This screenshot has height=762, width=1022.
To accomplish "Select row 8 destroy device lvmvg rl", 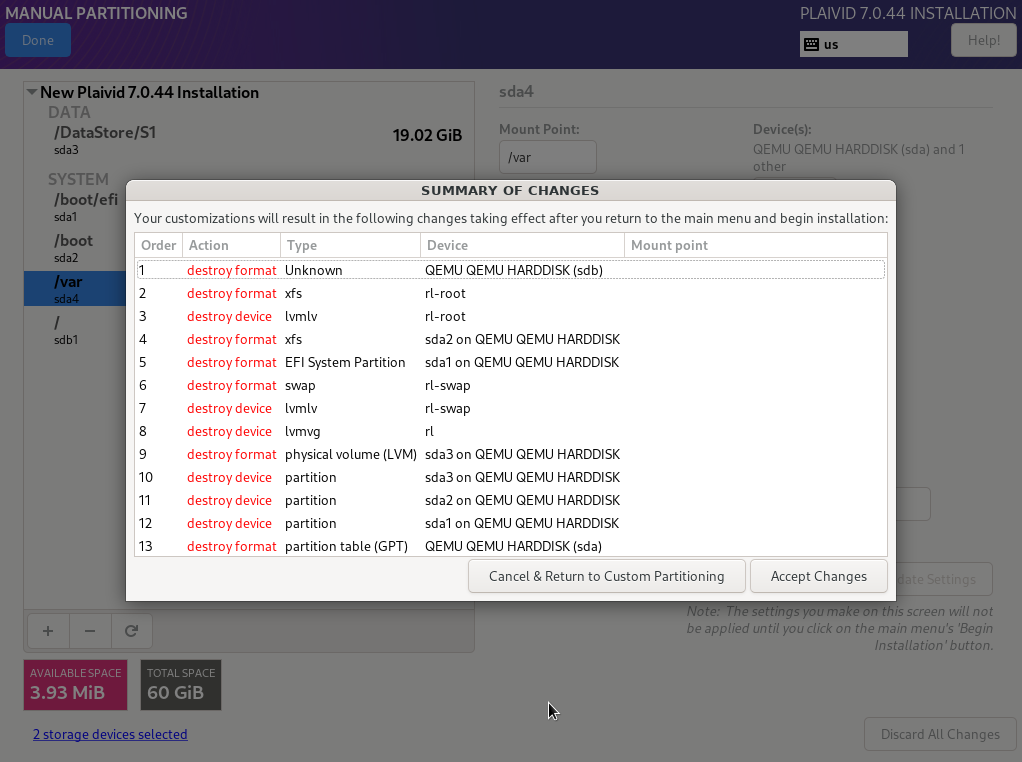I will (511, 432).
